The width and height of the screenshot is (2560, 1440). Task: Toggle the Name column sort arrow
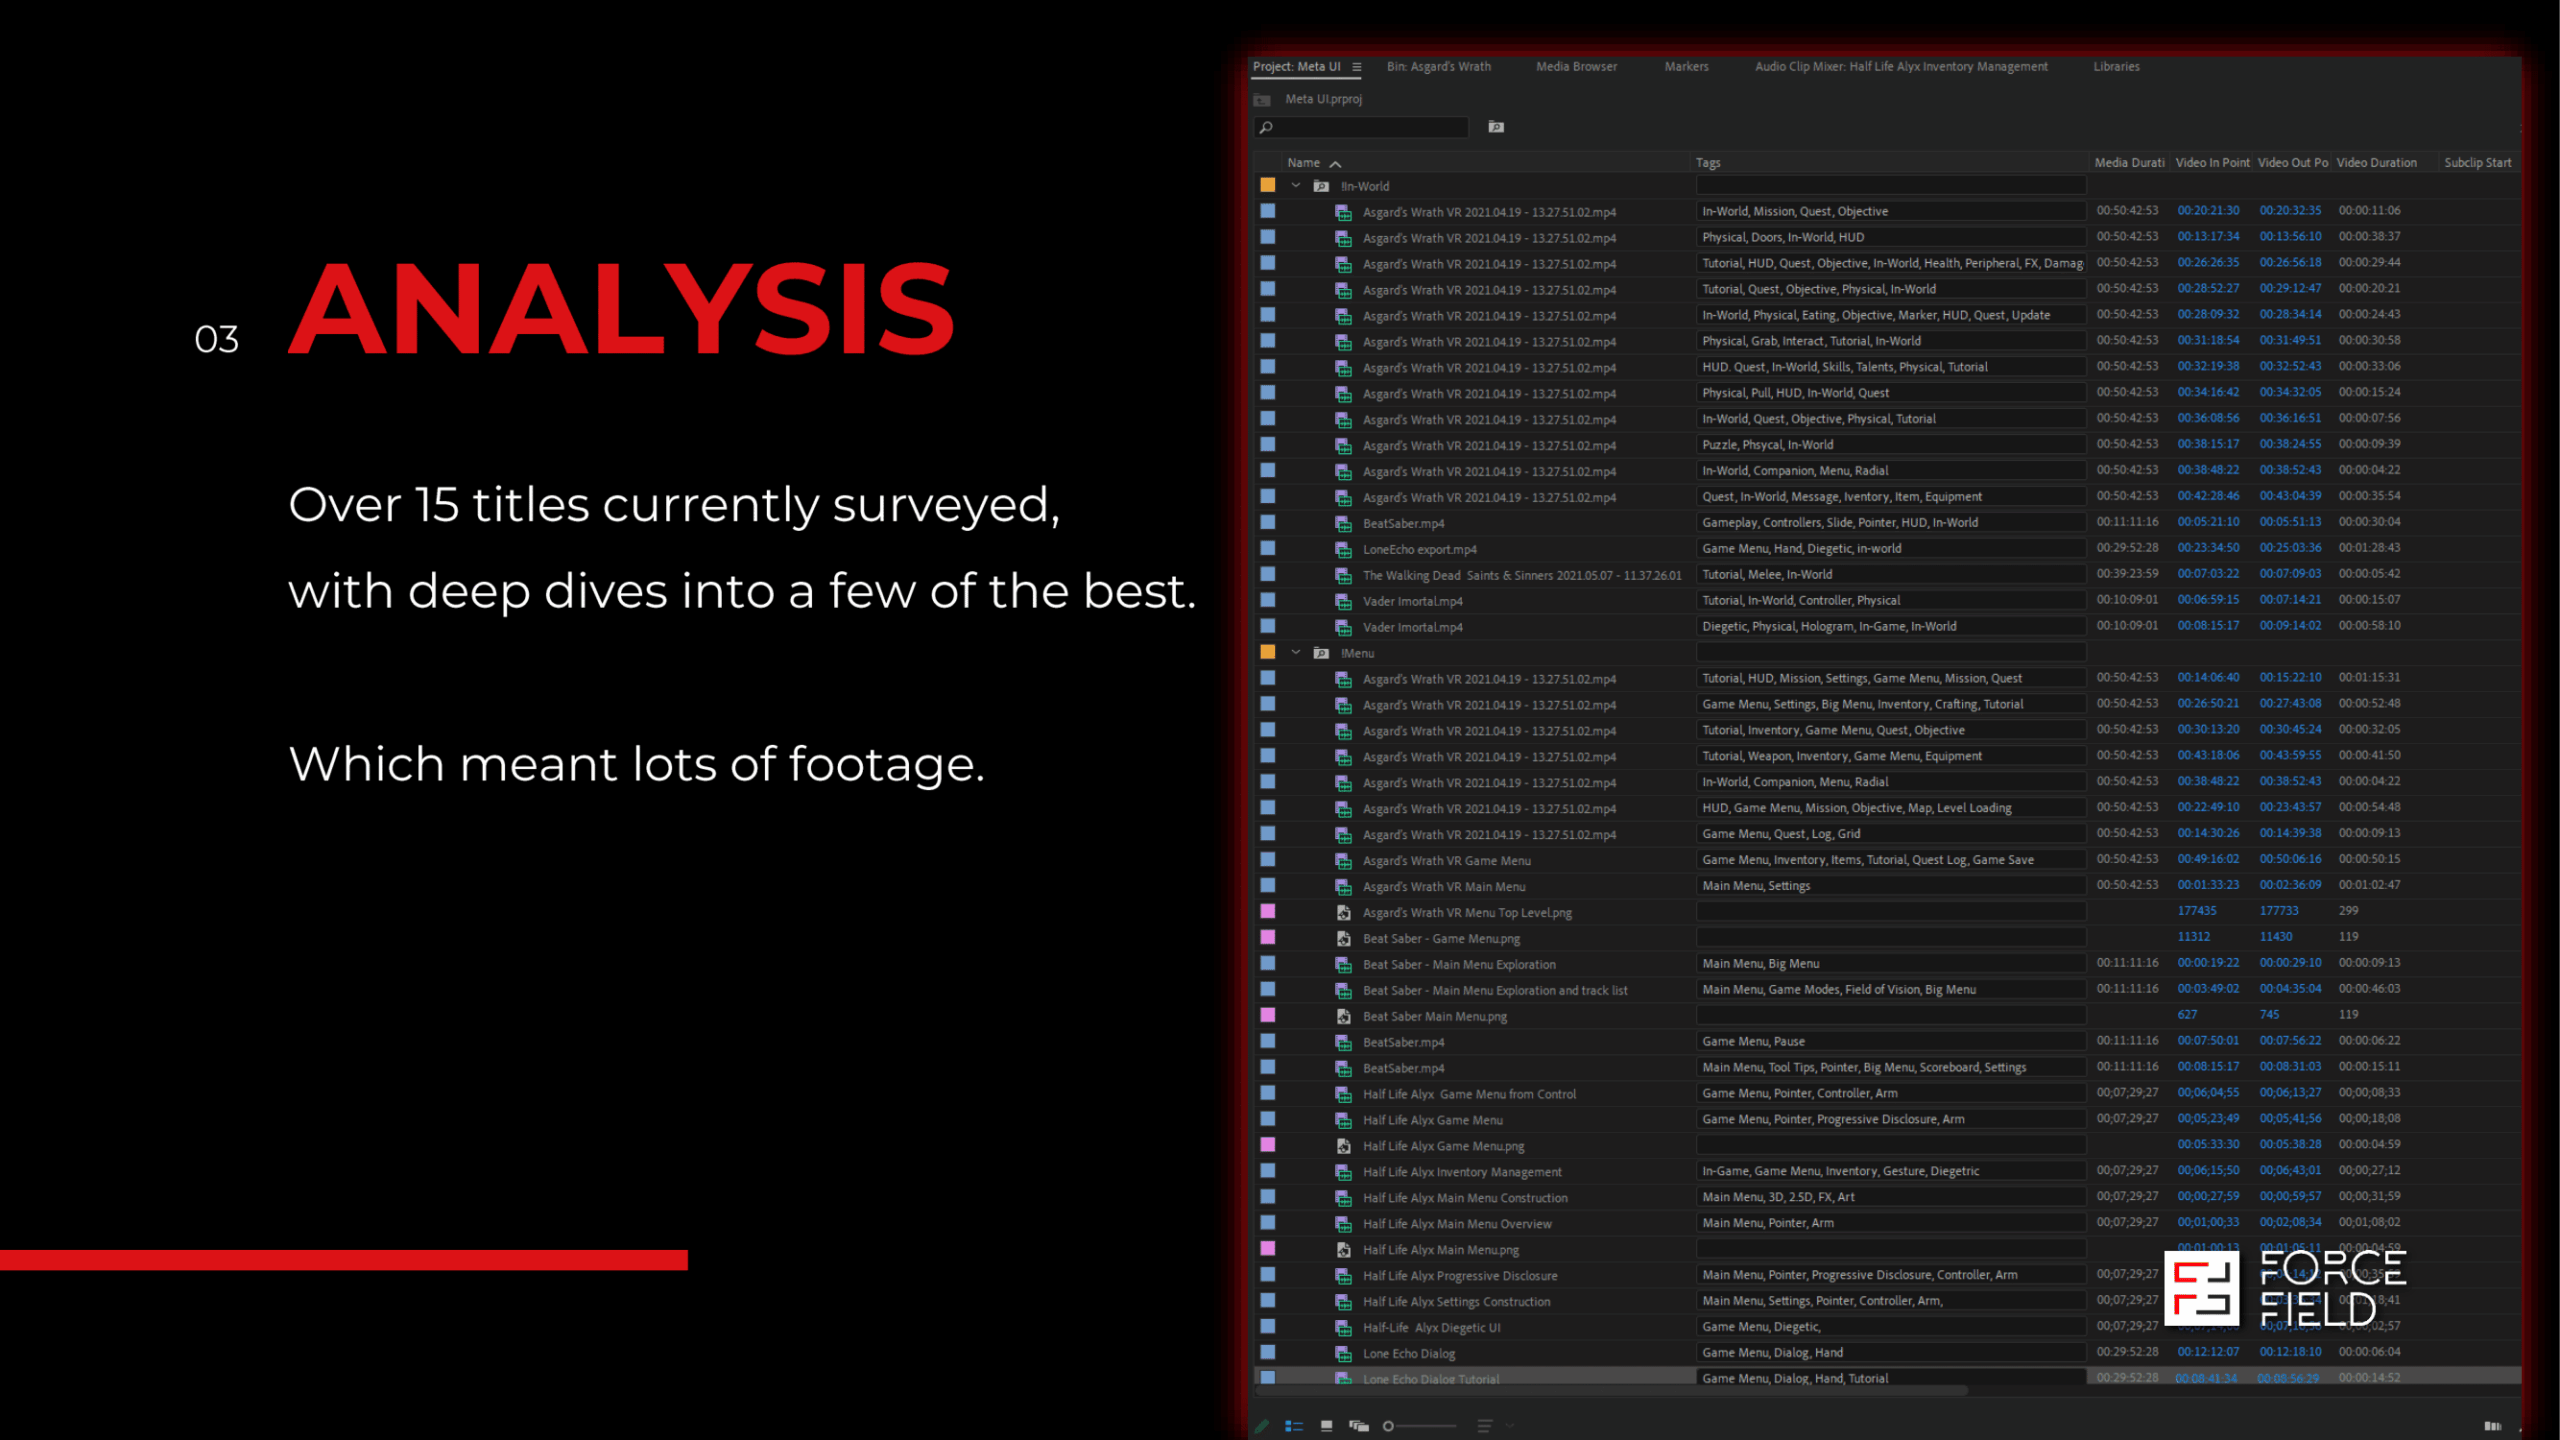pyautogui.click(x=1335, y=164)
